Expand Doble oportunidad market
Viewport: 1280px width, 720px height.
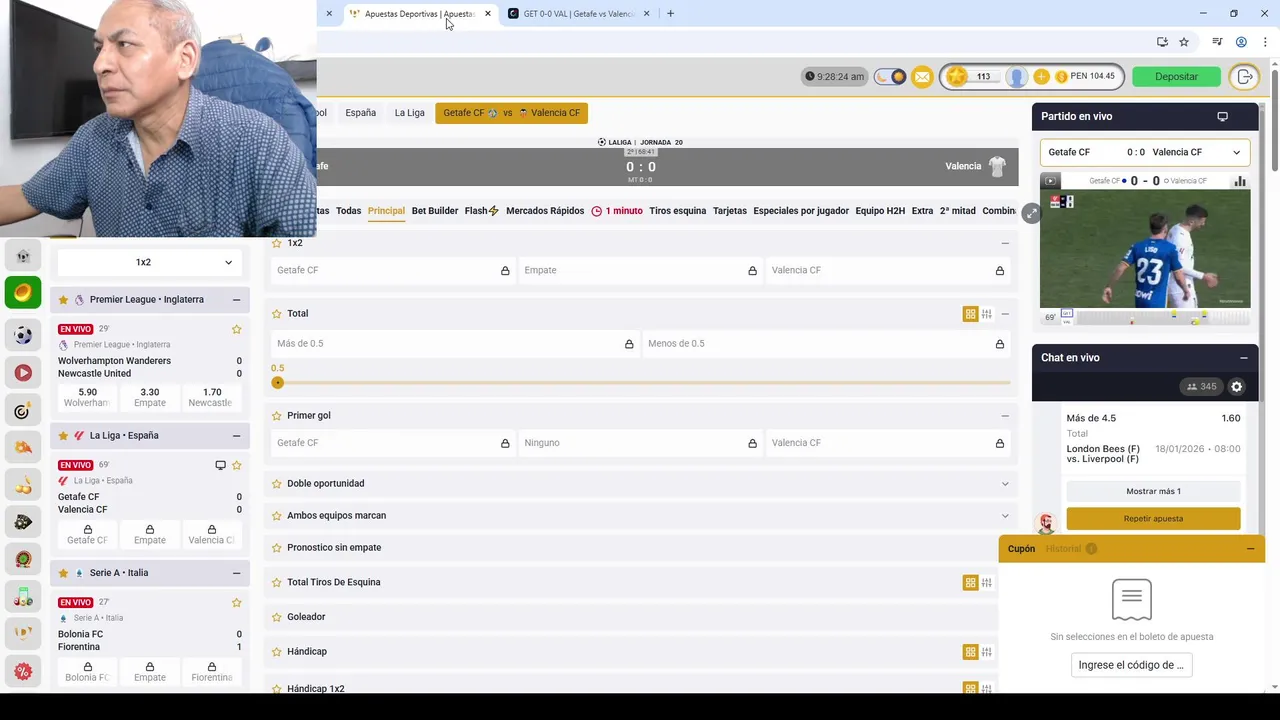point(1005,483)
